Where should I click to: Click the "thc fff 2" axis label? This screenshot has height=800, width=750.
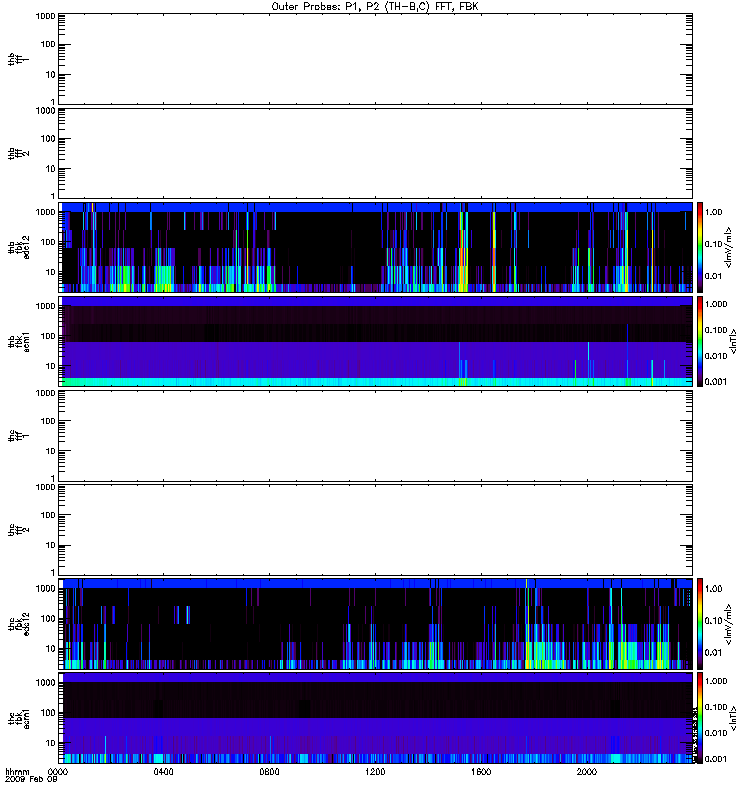[18, 530]
